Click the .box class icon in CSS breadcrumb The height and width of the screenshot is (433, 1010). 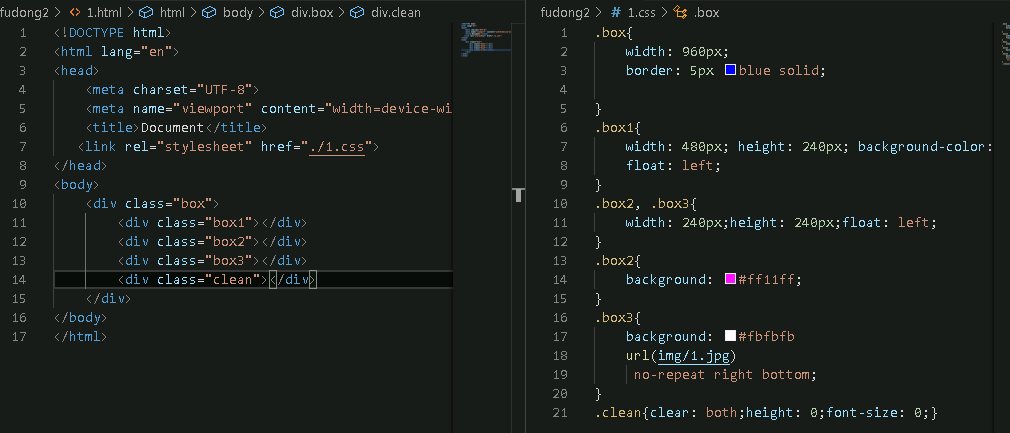pyautogui.click(x=680, y=12)
